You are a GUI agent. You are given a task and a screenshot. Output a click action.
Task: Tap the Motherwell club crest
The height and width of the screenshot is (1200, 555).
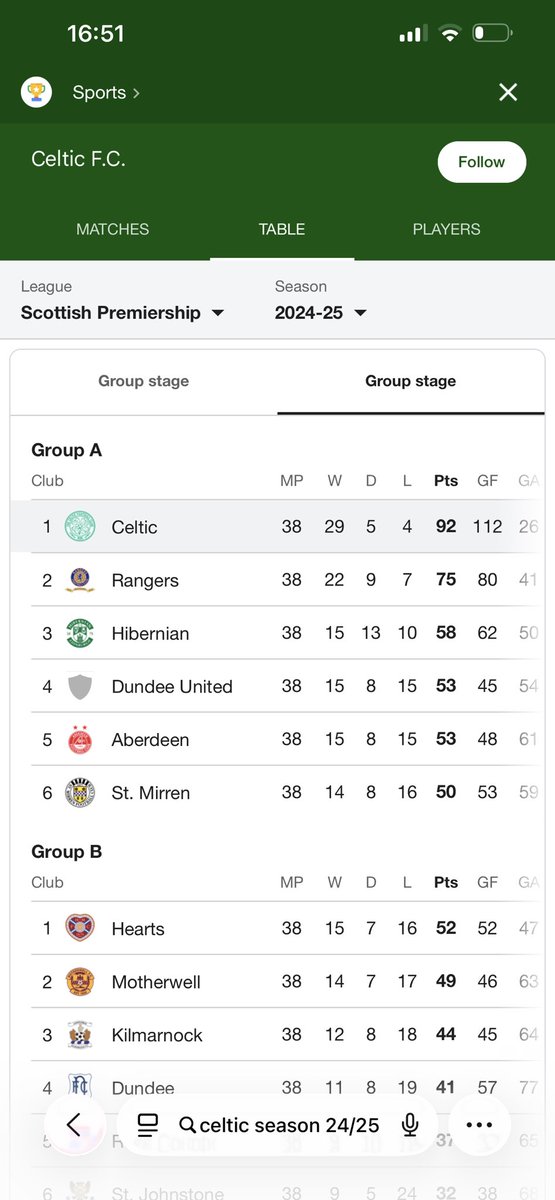[80, 981]
